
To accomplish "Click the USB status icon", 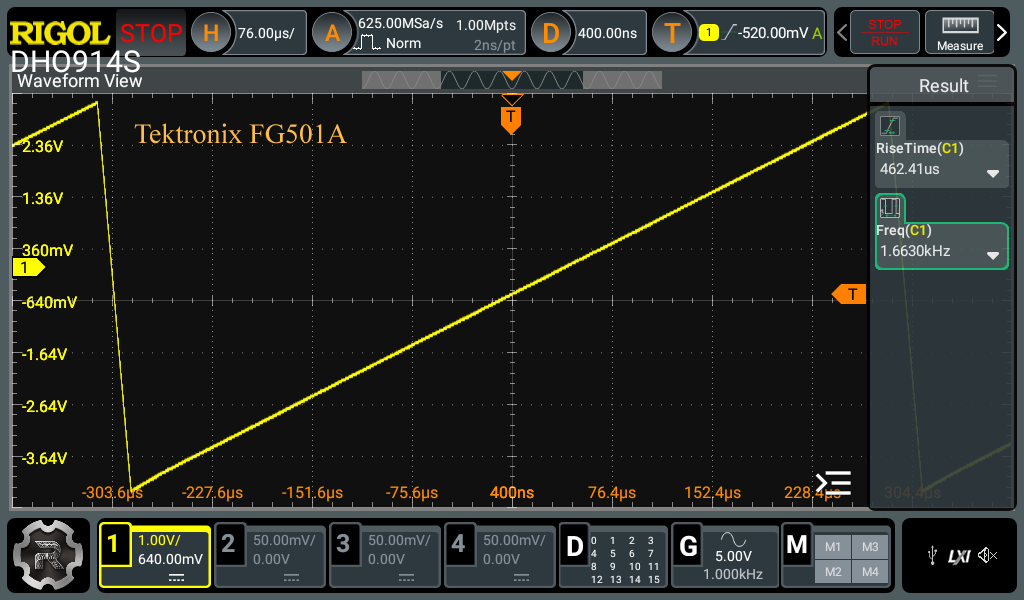I will (x=932, y=556).
